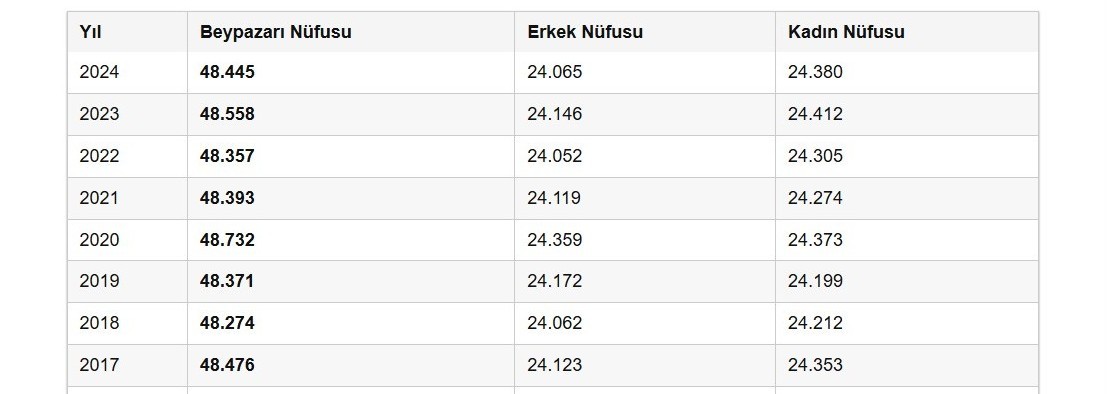Select the 2021 population 48.393

(350, 198)
